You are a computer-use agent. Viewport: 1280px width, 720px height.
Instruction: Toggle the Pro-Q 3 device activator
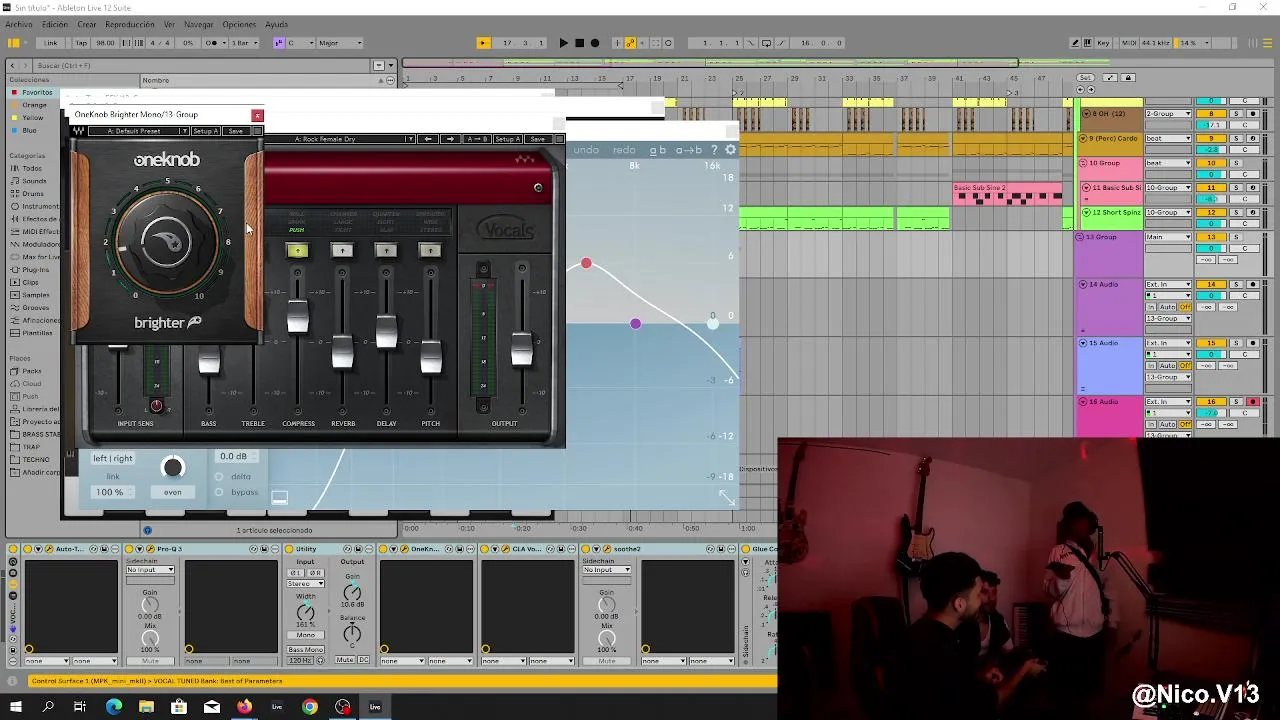click(131, 549)
